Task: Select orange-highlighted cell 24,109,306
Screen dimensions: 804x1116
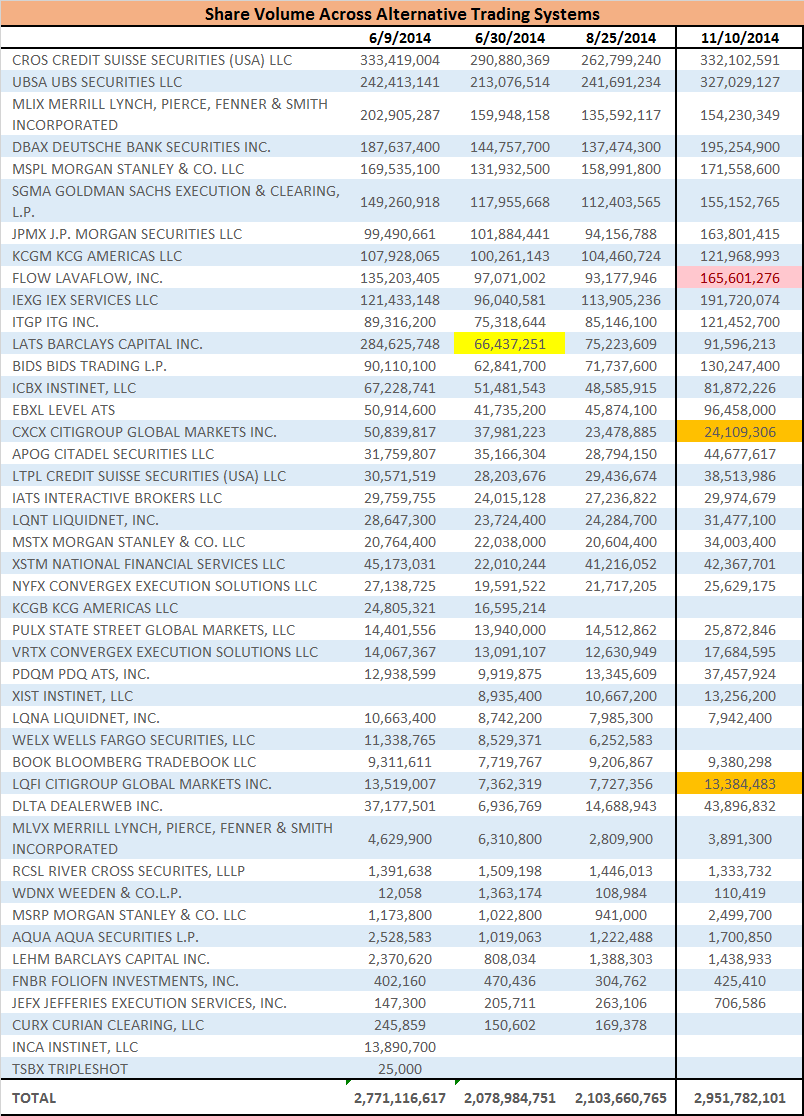Action: coord(740,433)
